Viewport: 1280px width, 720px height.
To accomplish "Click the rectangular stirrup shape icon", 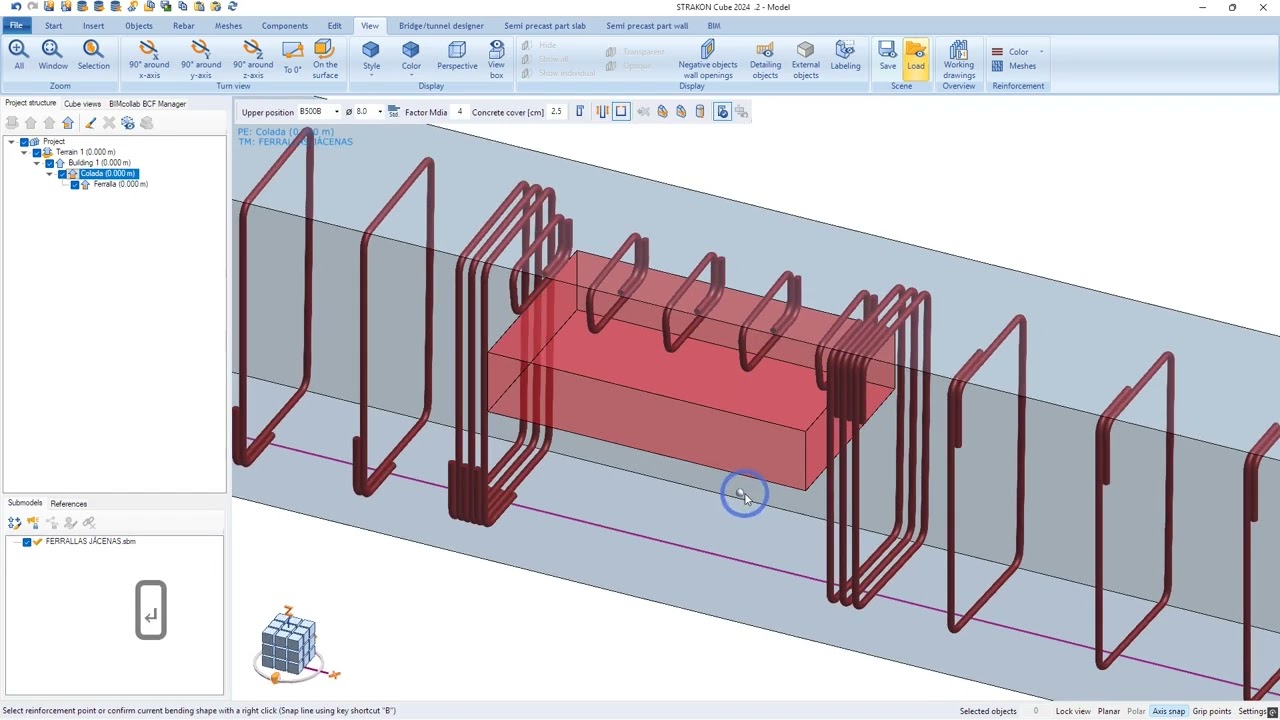I will click(x=621, y=112).
